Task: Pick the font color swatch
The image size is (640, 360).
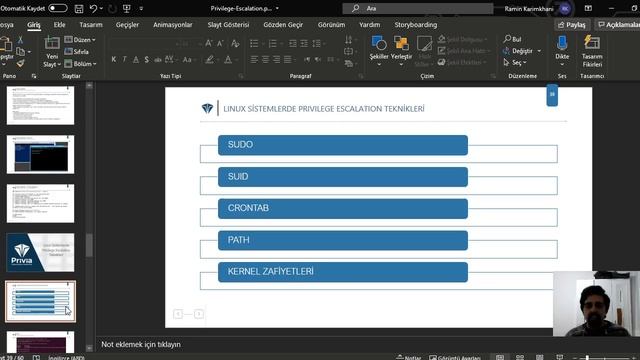Action: click(228, 60)
